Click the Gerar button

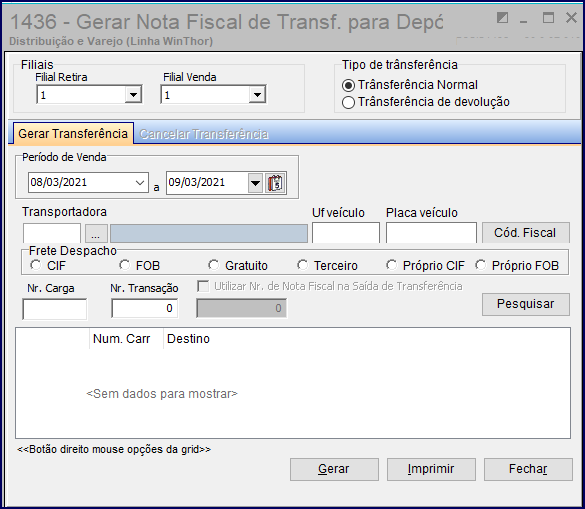[x=334, y=469]
